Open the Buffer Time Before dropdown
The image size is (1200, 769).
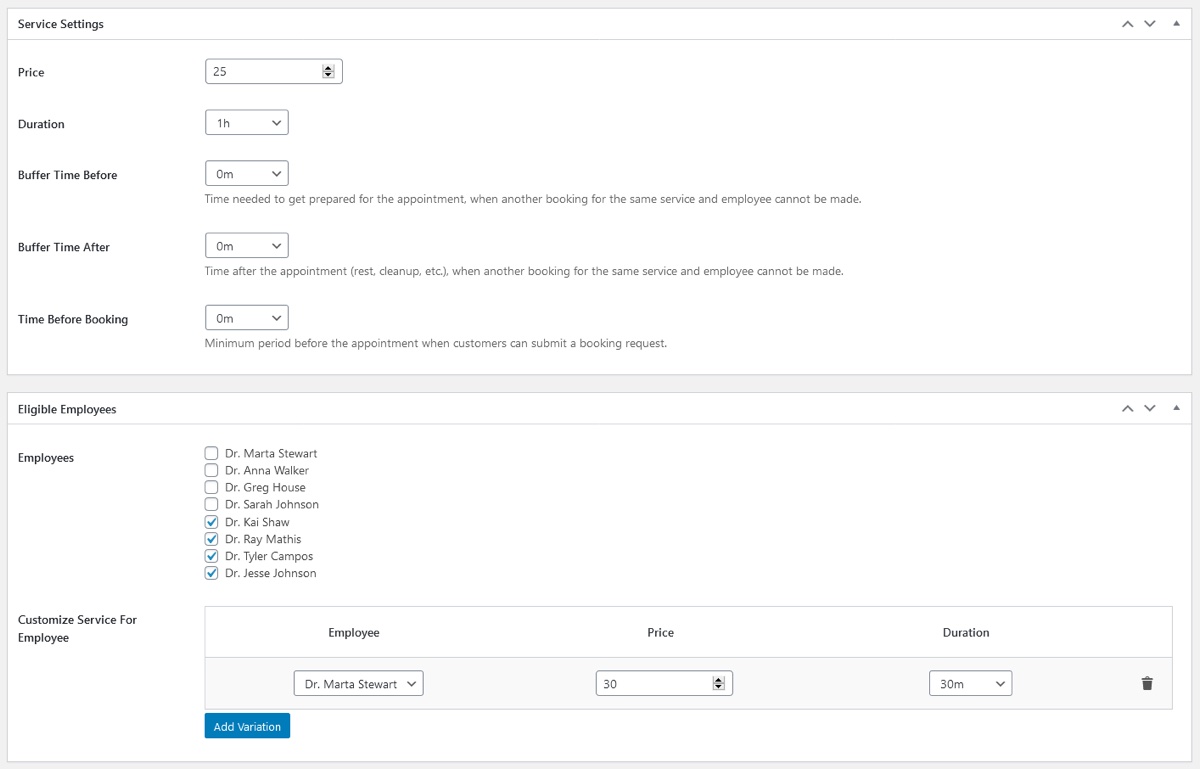tap(247, 174)
